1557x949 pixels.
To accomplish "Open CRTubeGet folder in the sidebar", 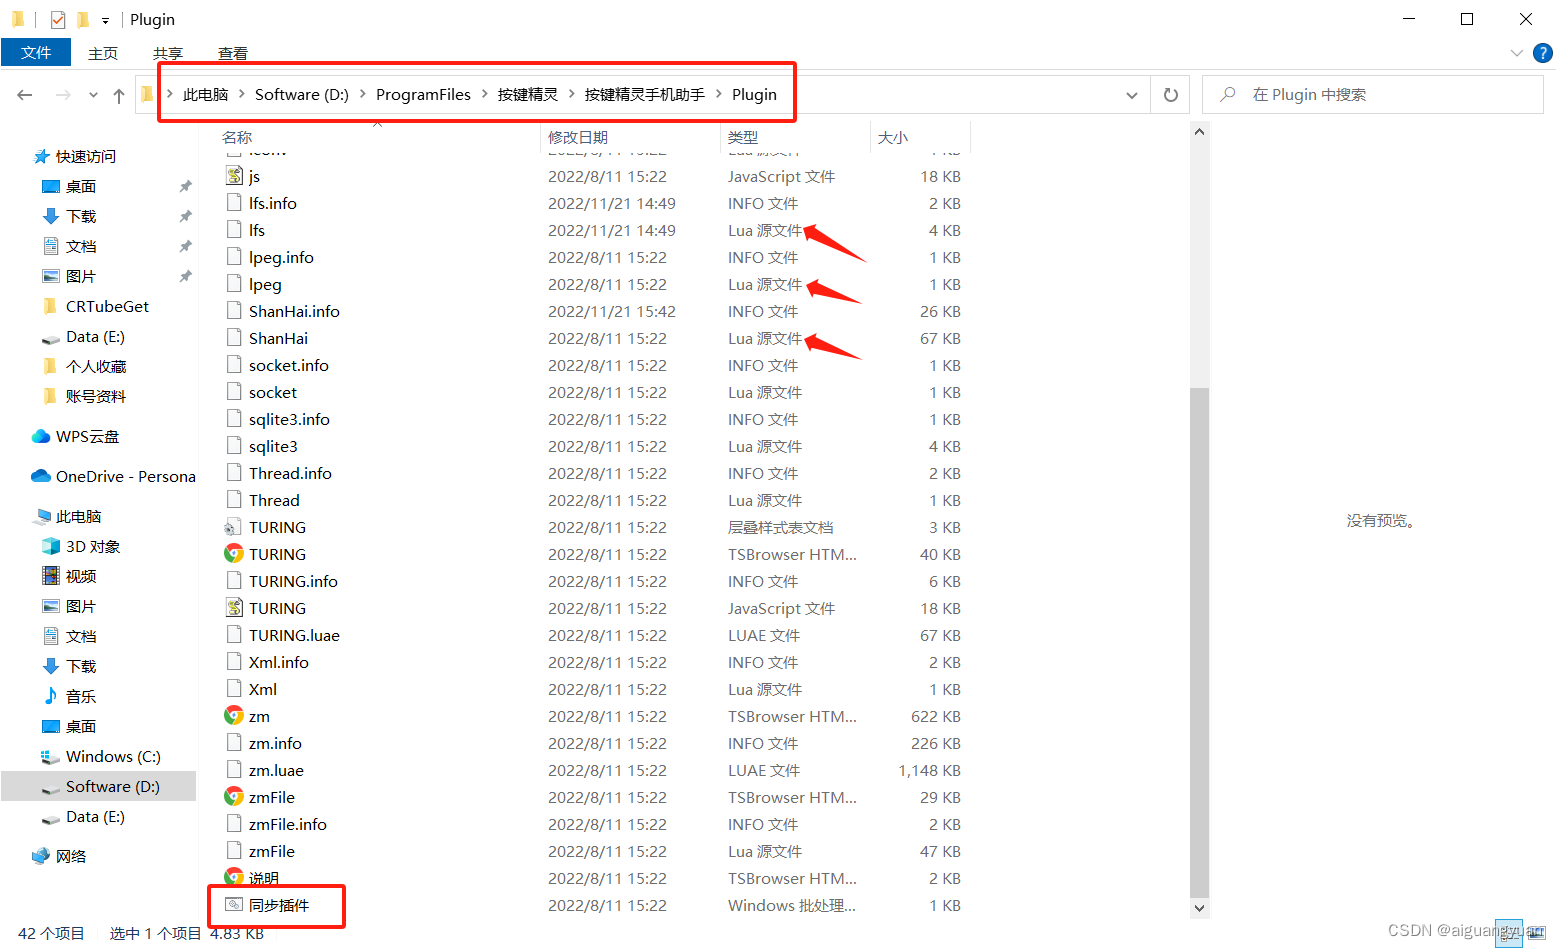I will point(107,307).
